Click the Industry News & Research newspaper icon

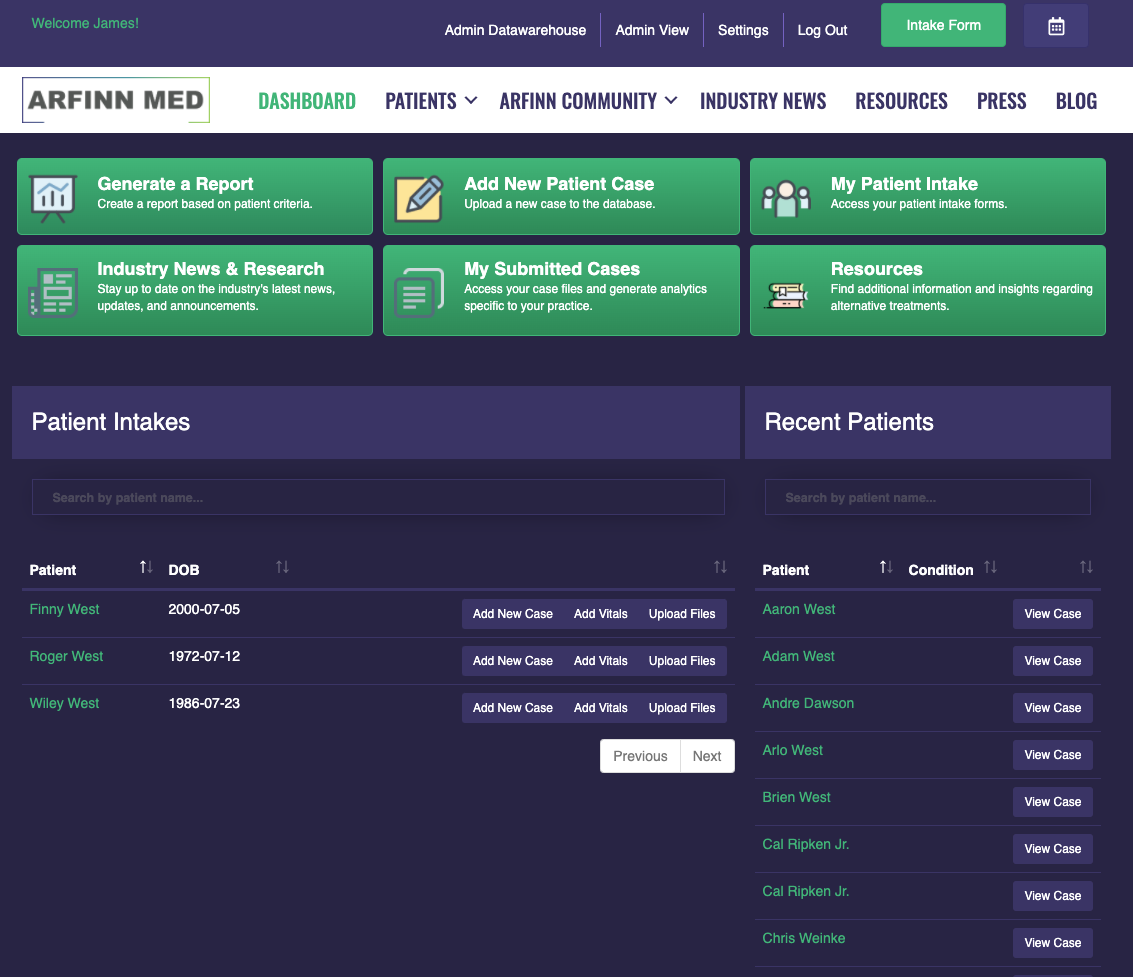click(53, 291)
